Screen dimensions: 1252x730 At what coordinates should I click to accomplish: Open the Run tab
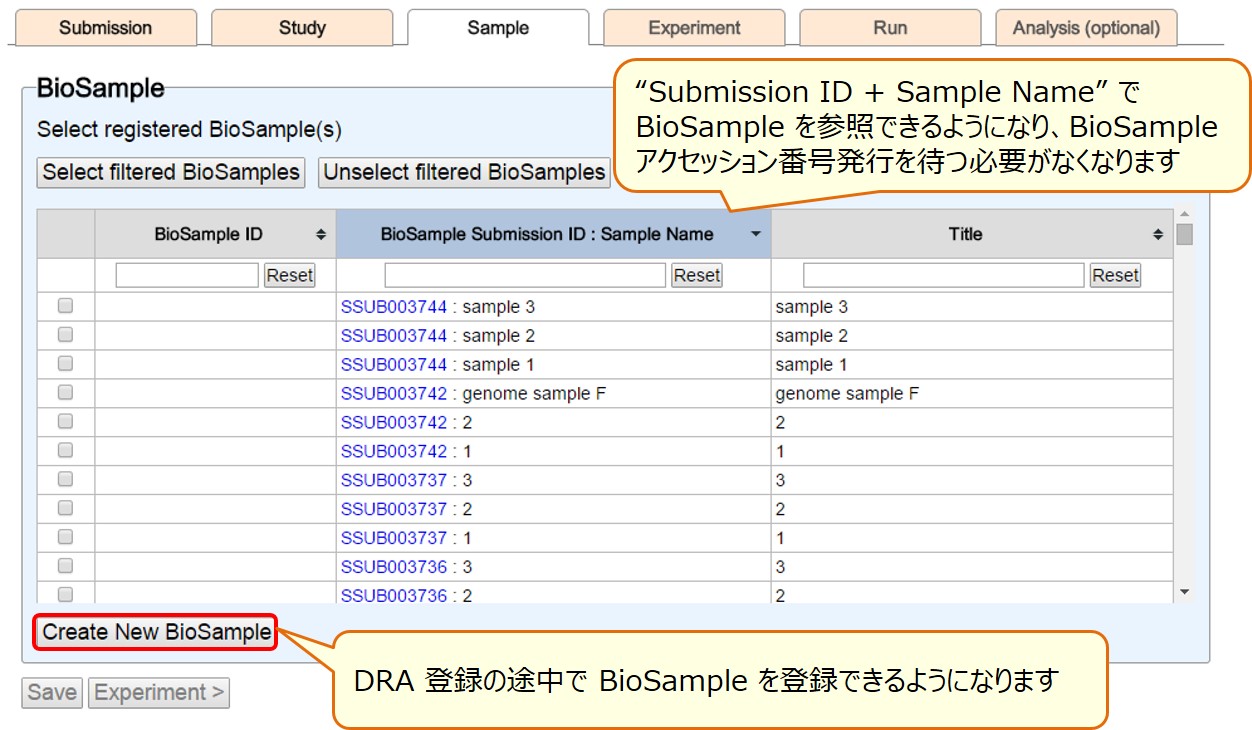click(x=890, y=28)
